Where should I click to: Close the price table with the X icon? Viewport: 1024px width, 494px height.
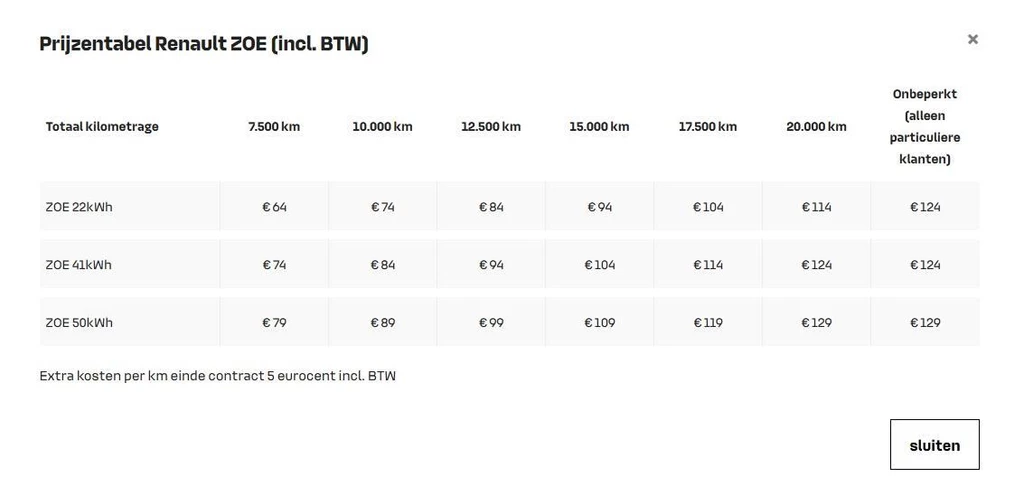(972, 39)
